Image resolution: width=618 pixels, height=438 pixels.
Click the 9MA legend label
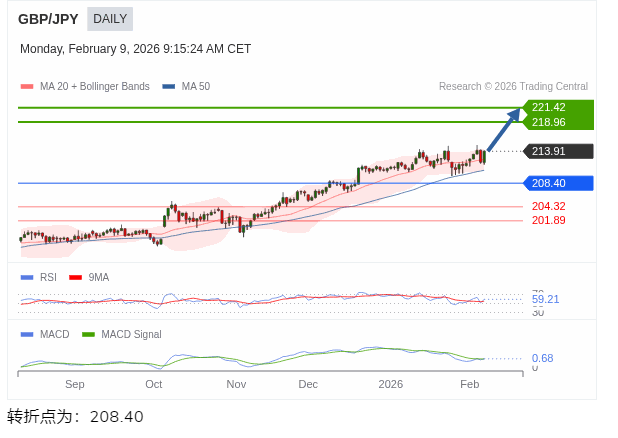coord(99,278)
